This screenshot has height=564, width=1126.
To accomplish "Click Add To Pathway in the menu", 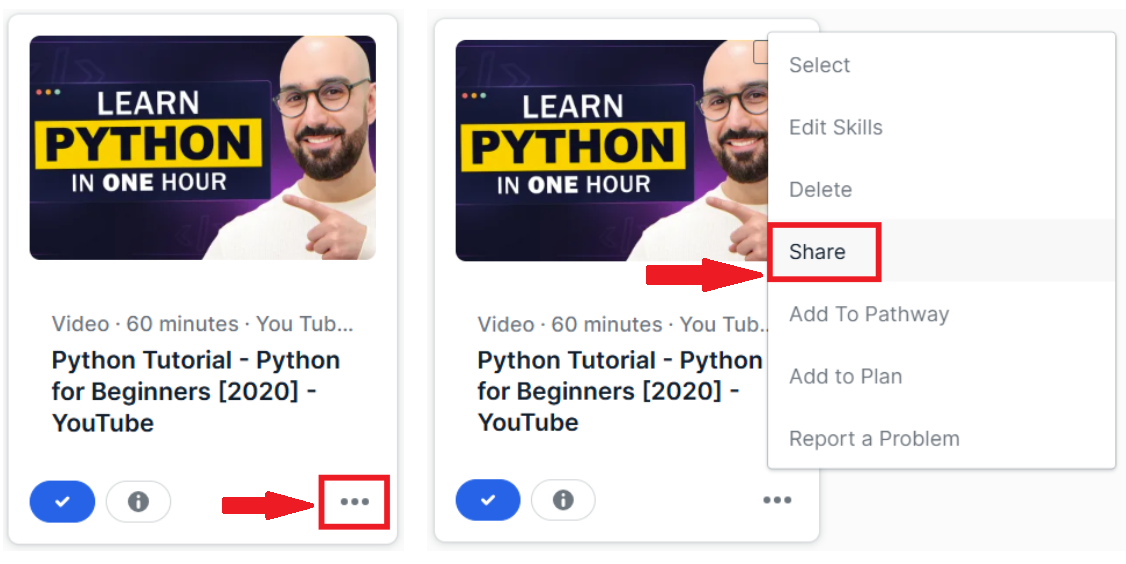I will point(868,314).
